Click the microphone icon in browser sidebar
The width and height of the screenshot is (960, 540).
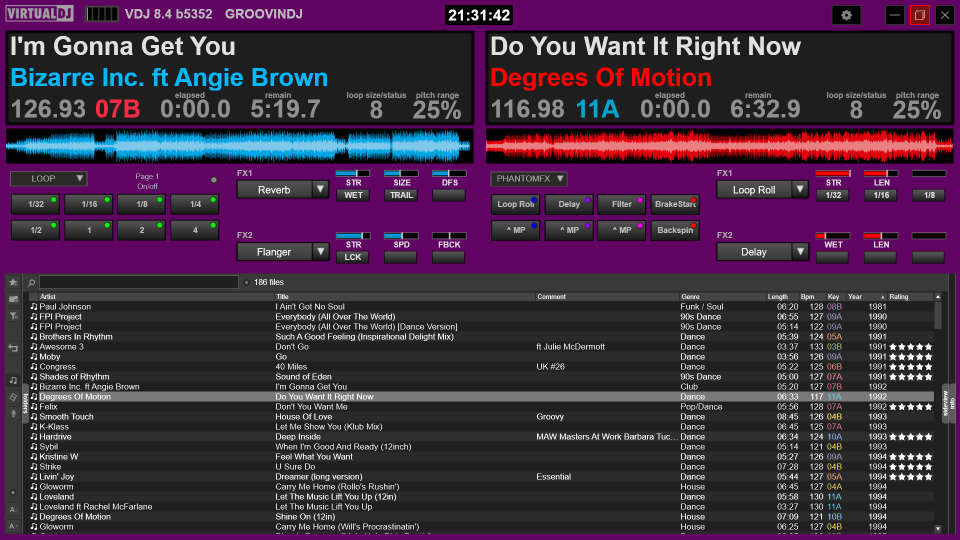pos(13,412)
